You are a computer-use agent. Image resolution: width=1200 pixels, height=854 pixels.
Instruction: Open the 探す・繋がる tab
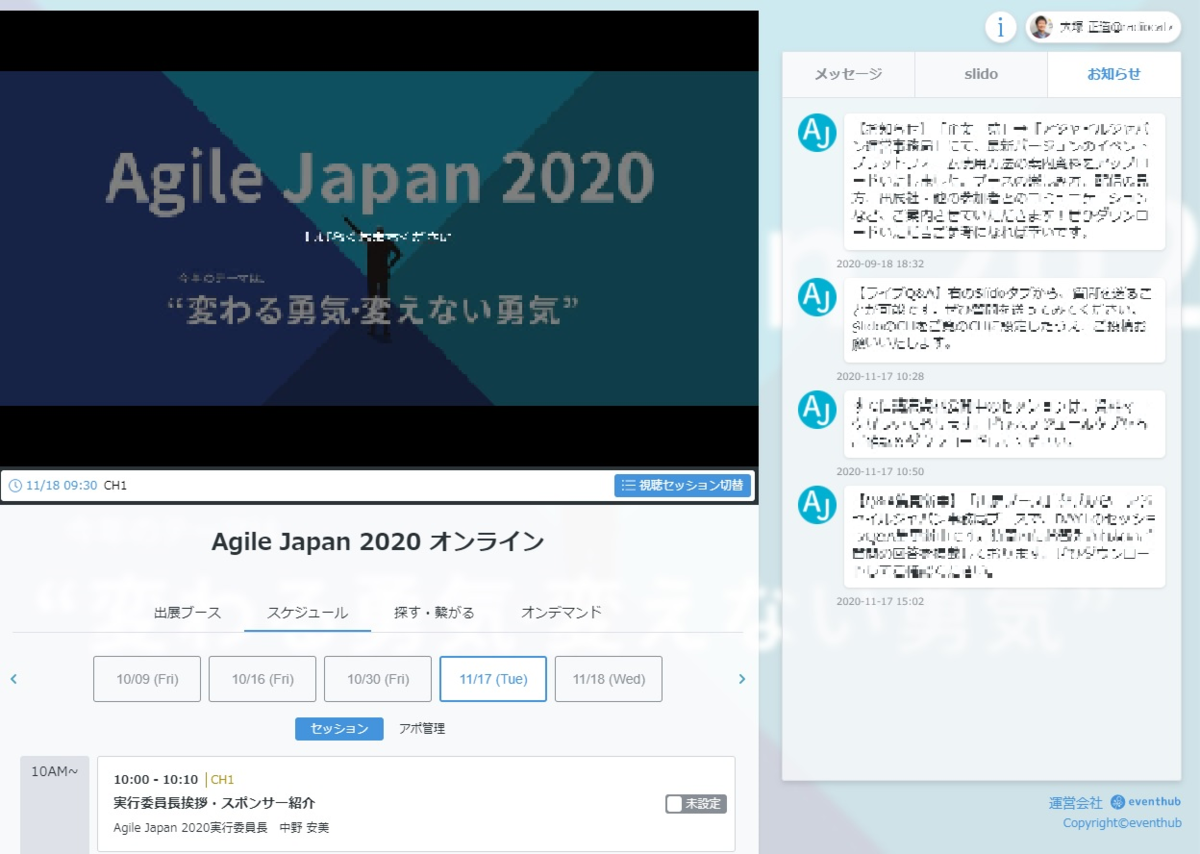point(434,612)
